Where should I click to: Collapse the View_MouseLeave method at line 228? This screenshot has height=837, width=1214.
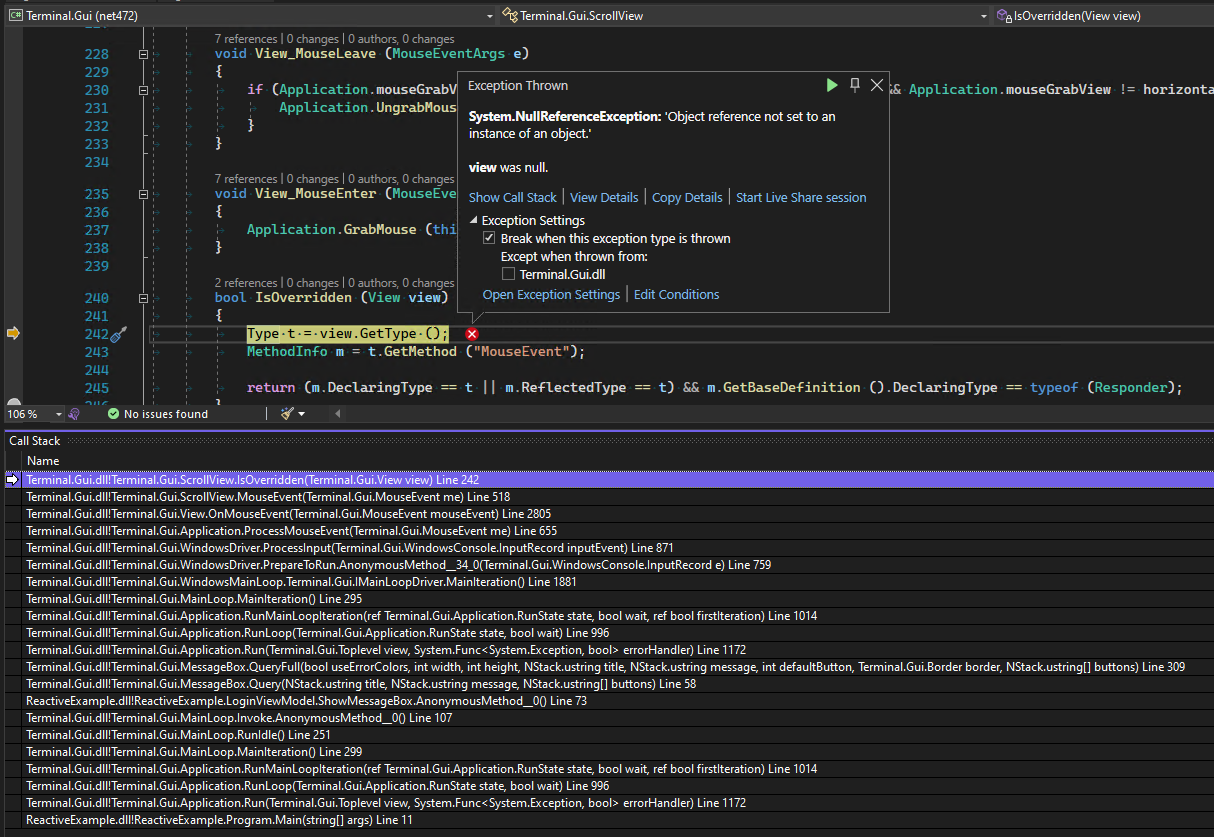(x=144, y=54)
